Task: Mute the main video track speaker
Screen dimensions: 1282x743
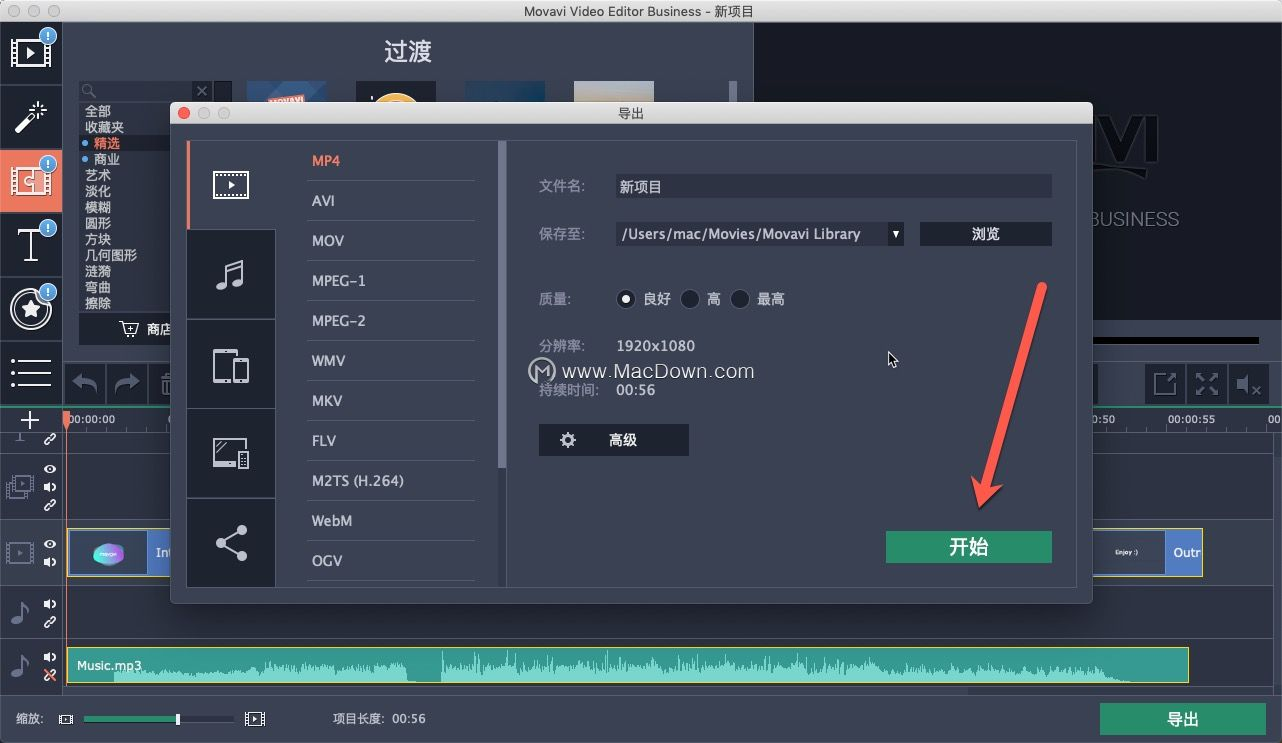Action: point(50,562)
